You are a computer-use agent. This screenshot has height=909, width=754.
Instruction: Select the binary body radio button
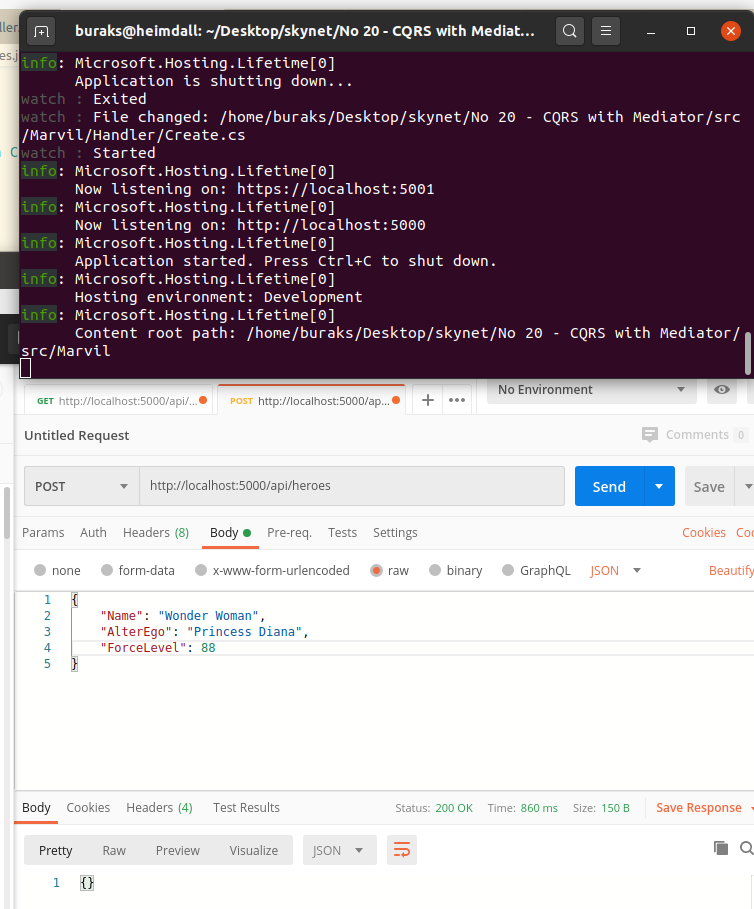(435, 570)
